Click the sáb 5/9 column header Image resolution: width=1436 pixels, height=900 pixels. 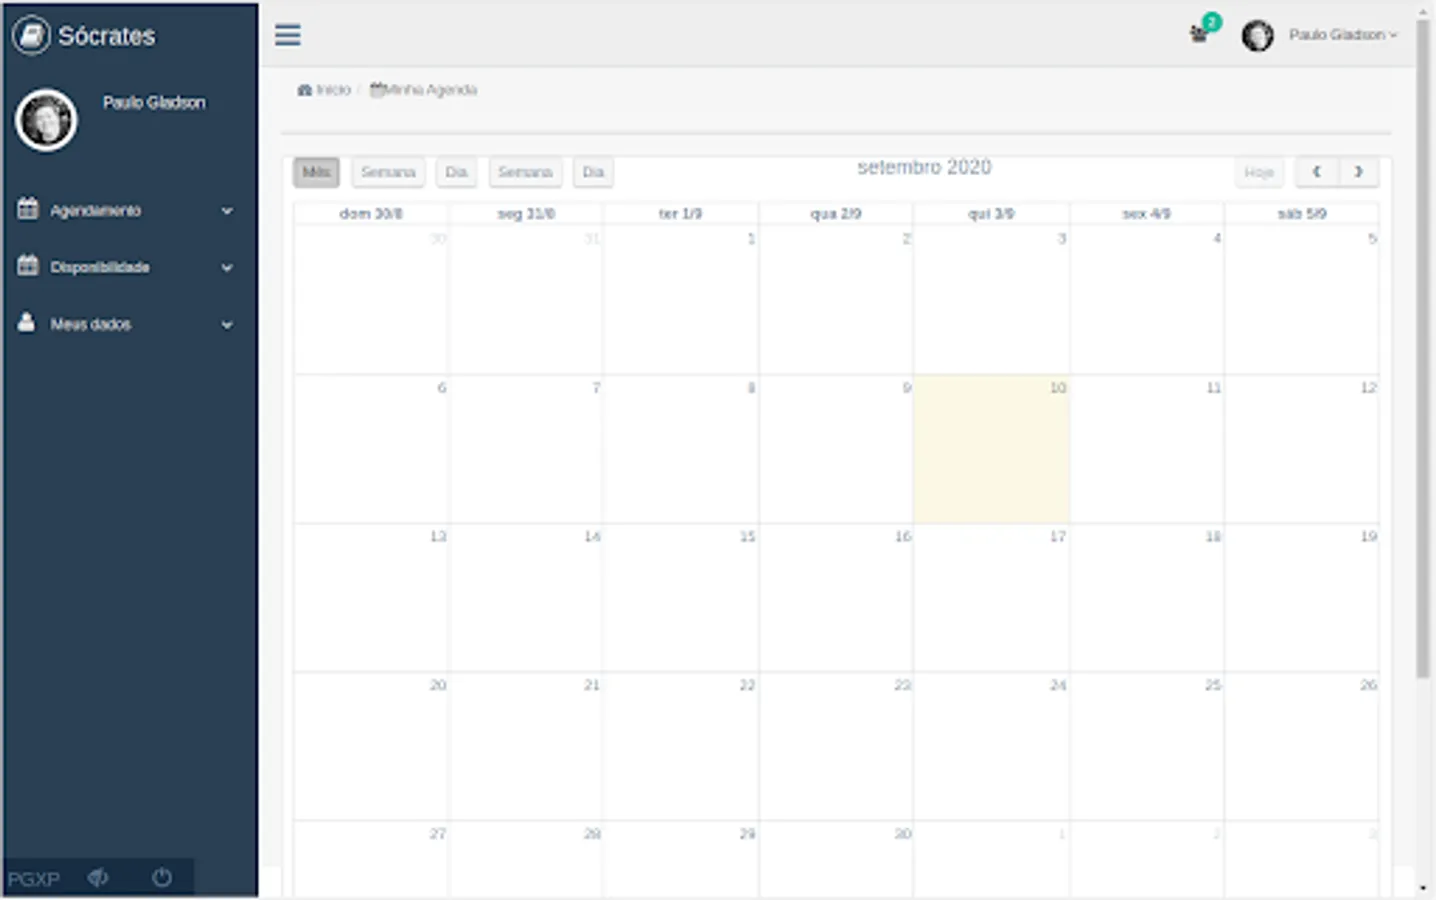coord(1302,213)
